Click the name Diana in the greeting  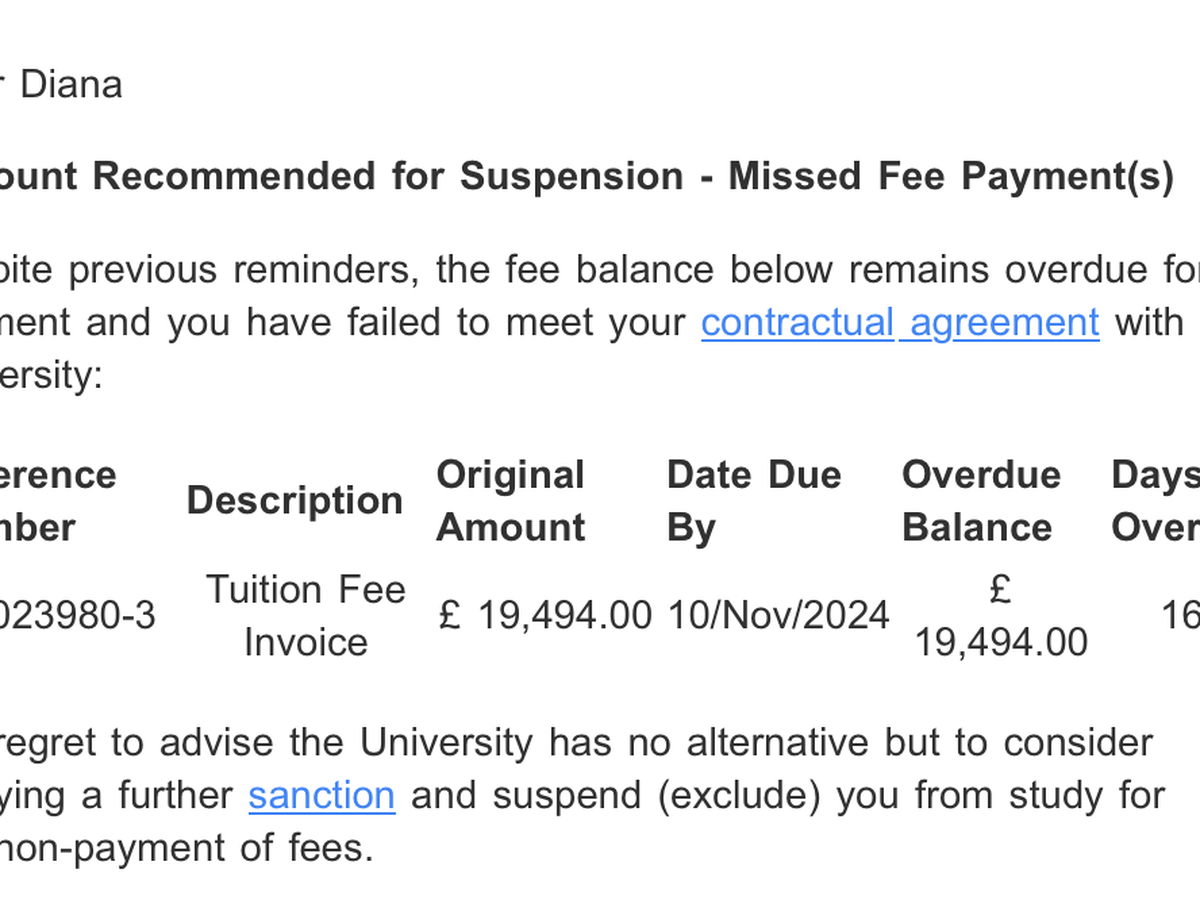click(x=71, y=84)
